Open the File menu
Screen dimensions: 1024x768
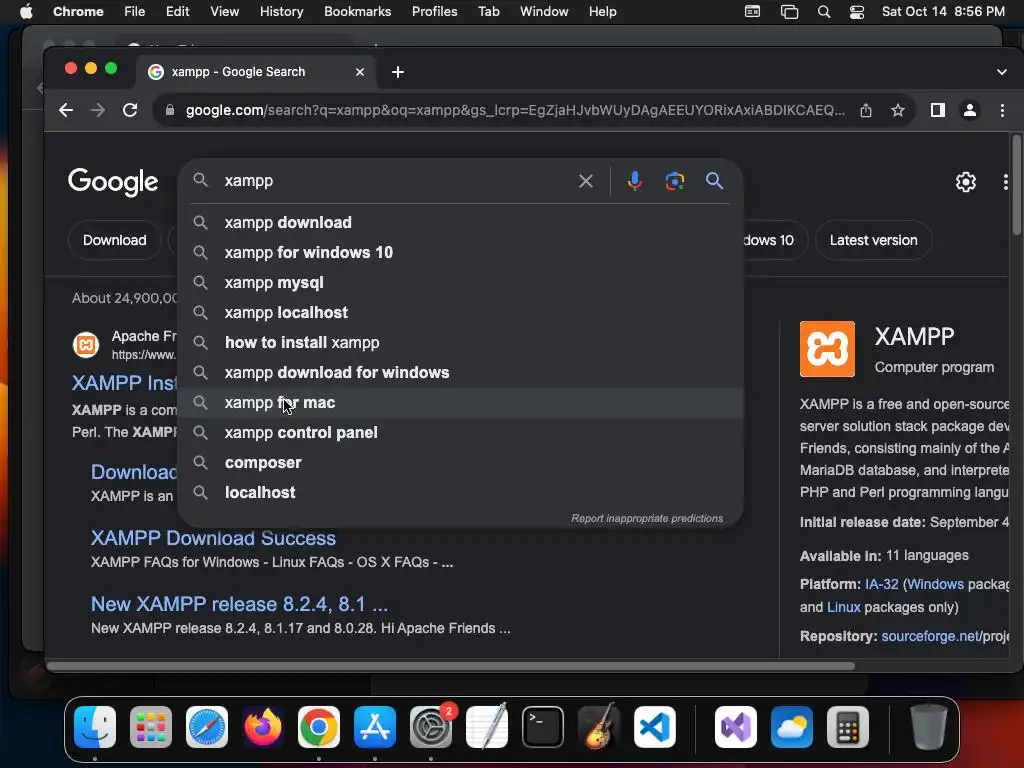pos(135,12)
